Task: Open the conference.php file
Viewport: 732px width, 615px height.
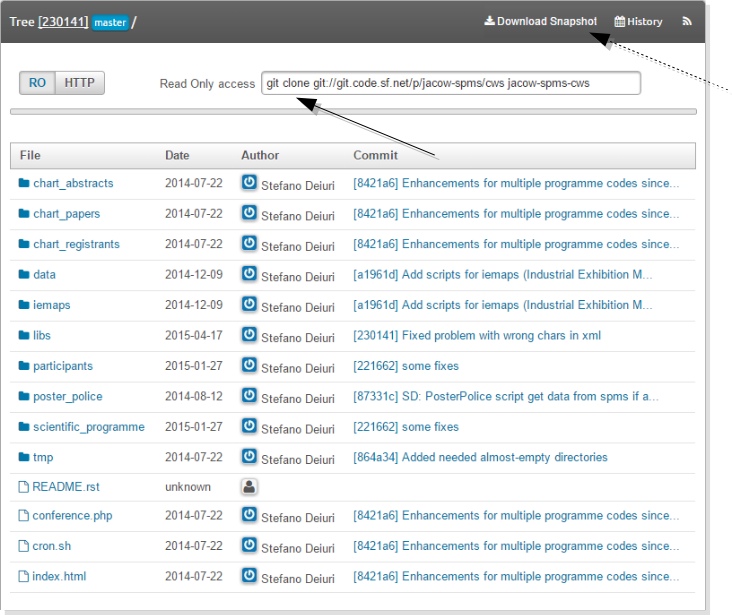Action: pyautogui.click(x=72, y=516)
